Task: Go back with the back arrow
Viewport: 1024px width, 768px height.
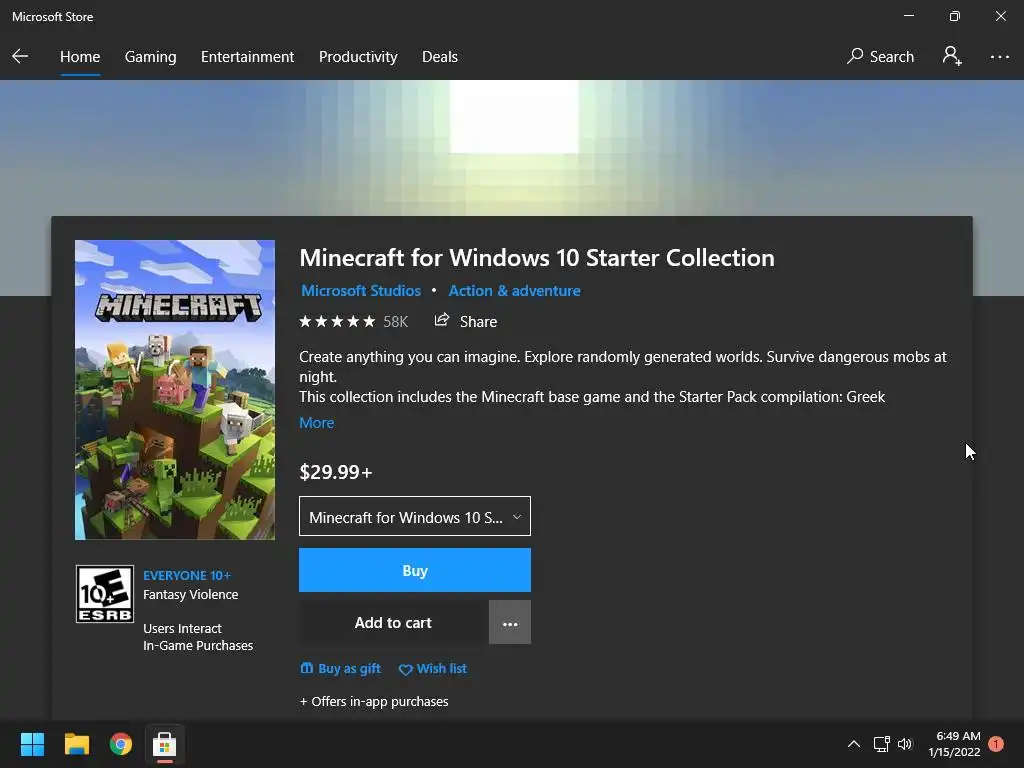Action: (20, 56)
